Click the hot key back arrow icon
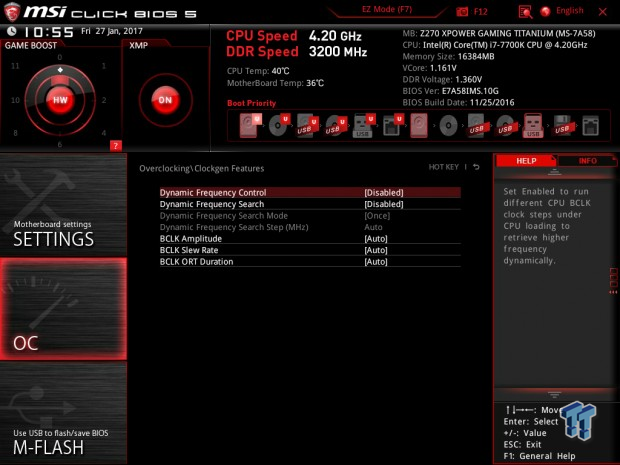Screen dimensions: 620x465 coord(476,167)
